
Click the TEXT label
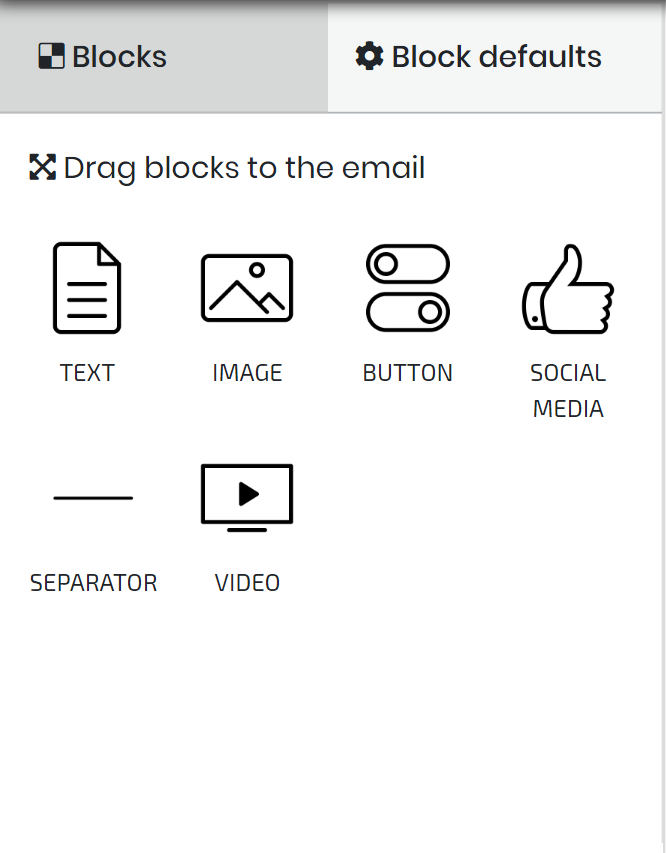(87, 373)
